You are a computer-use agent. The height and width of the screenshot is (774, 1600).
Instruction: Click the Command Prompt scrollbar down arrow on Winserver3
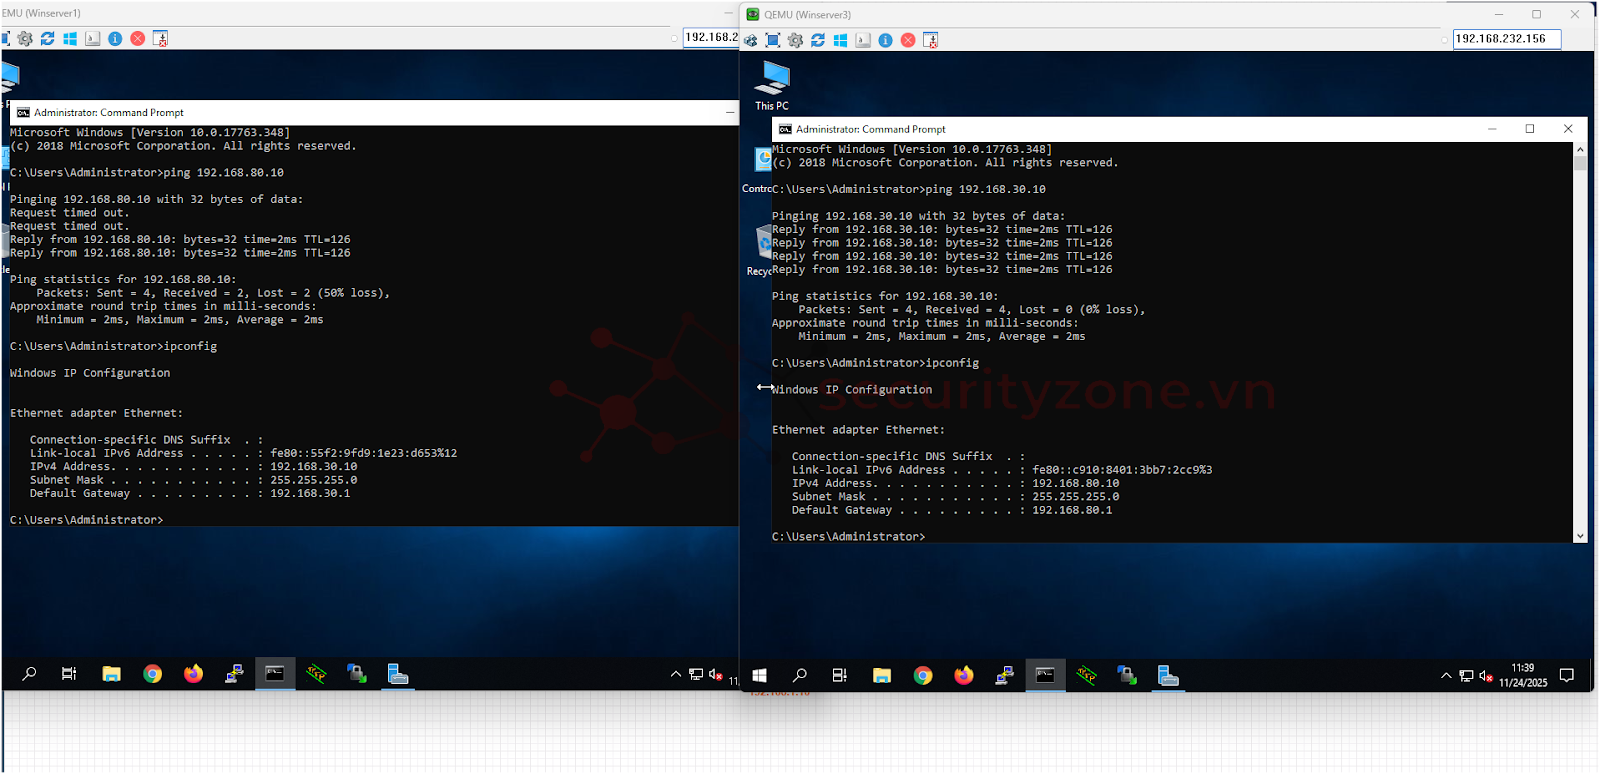[1580, 536]
